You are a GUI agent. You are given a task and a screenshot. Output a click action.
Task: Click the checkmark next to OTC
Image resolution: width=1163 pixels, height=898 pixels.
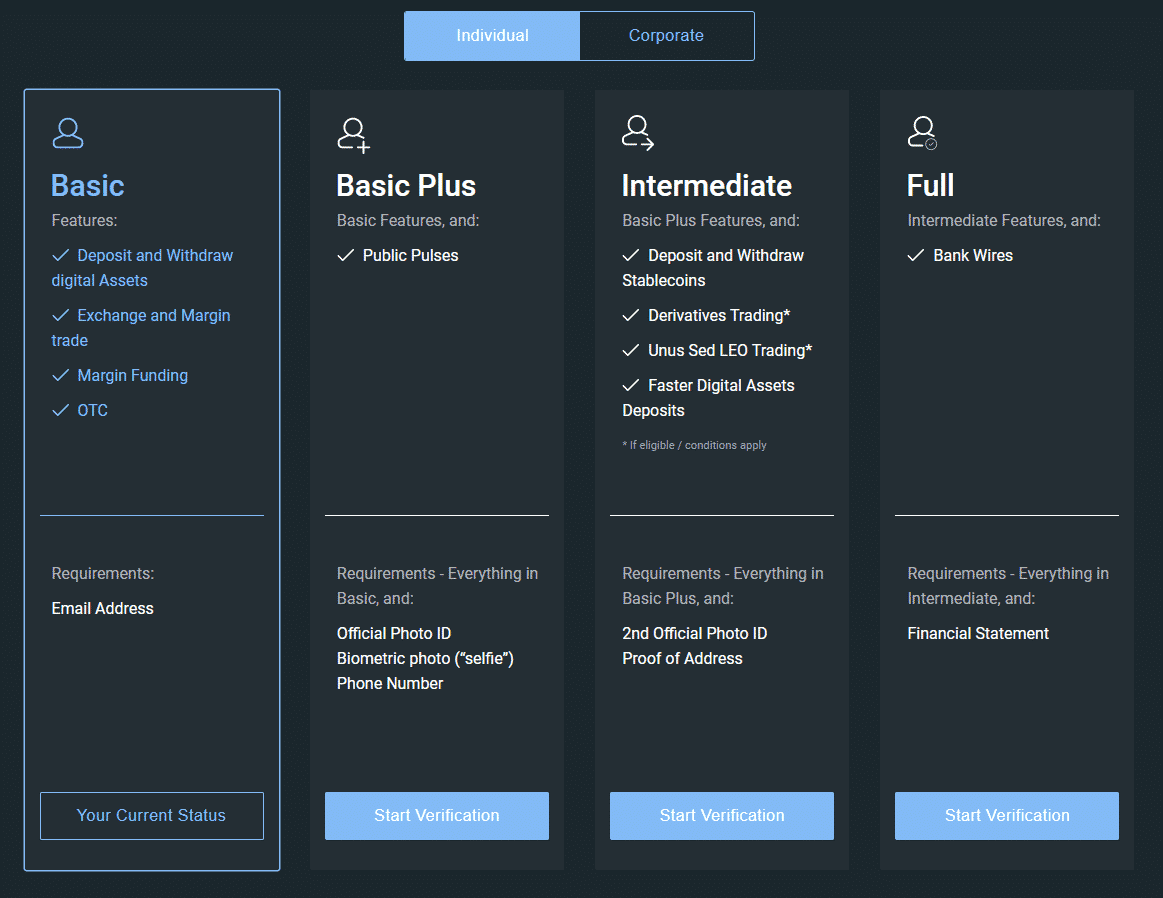pyautogui.click(x=61, y=411)
